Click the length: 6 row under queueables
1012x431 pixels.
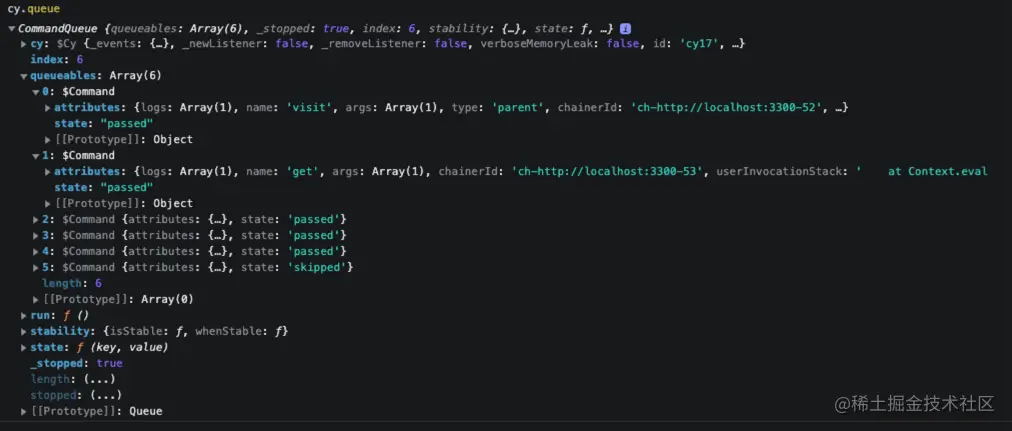click(72, 283)
